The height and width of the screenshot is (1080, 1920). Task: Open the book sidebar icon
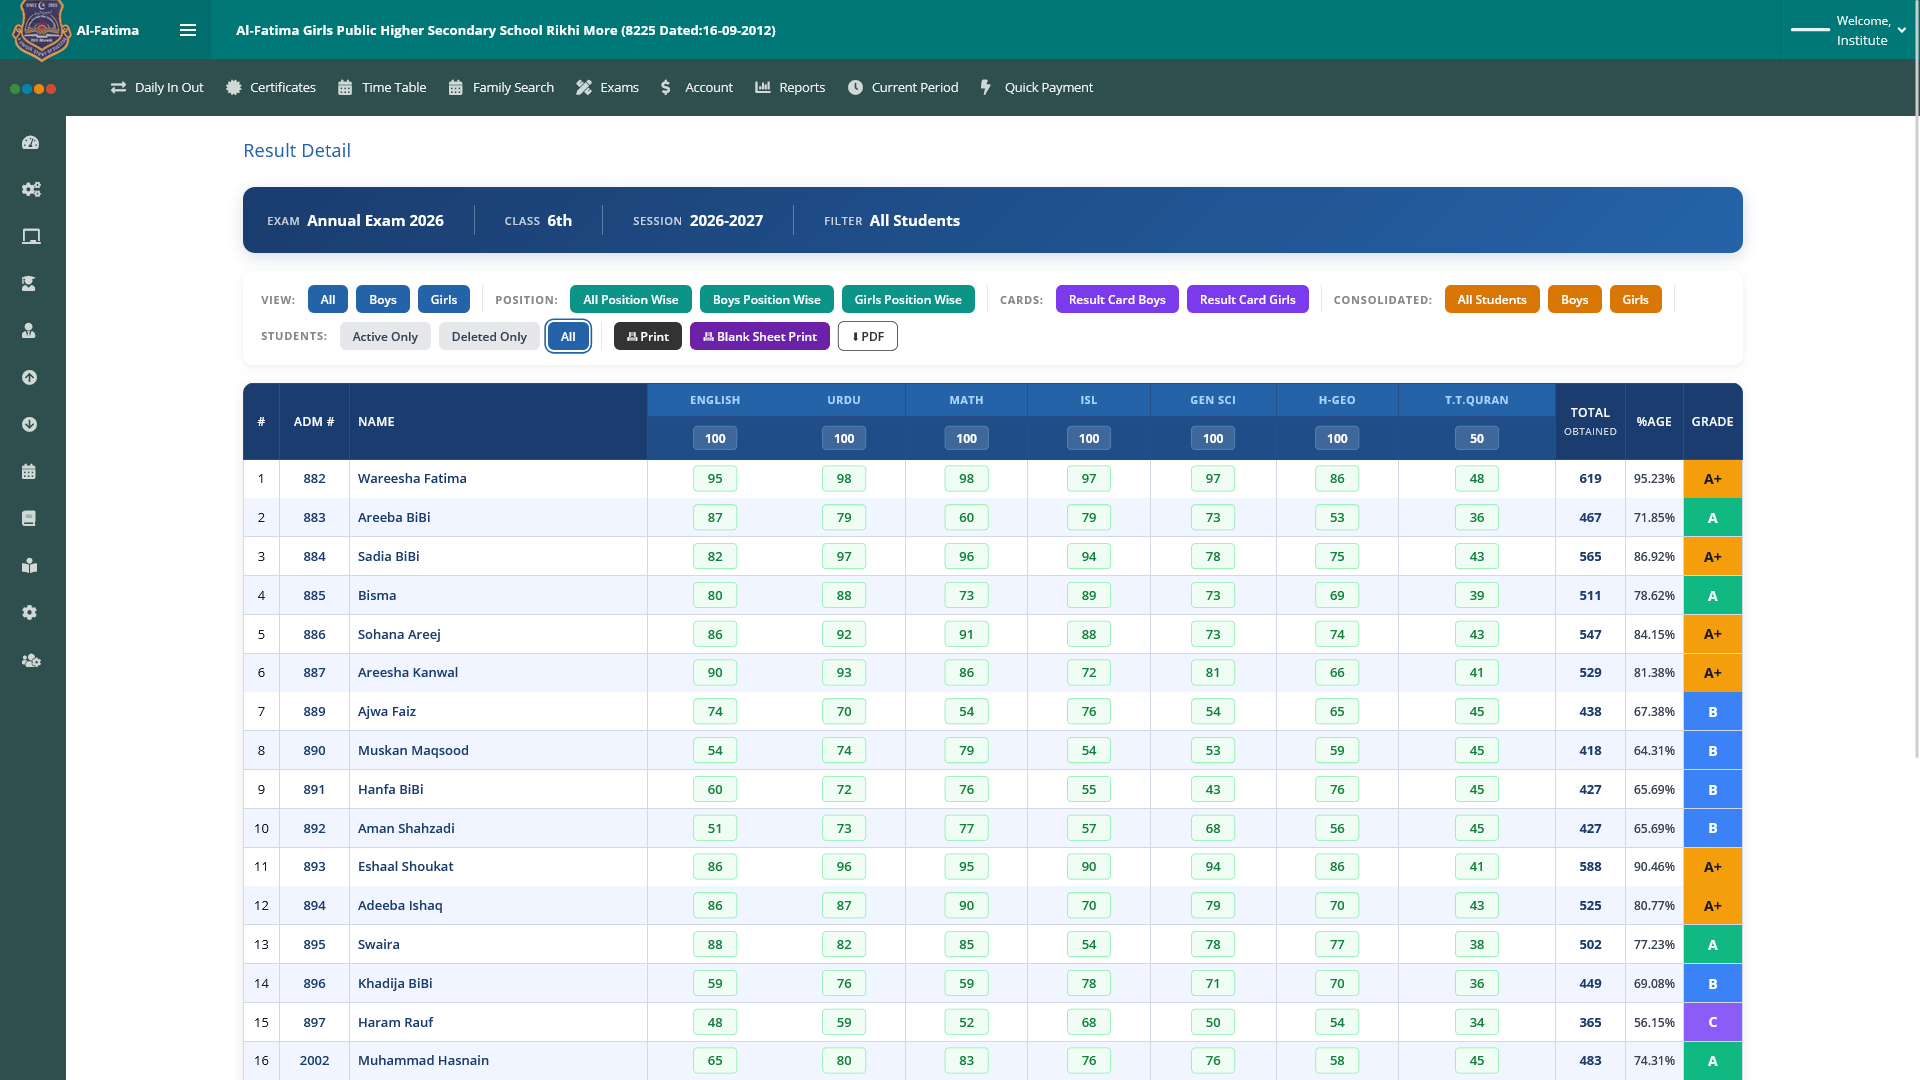30,519
